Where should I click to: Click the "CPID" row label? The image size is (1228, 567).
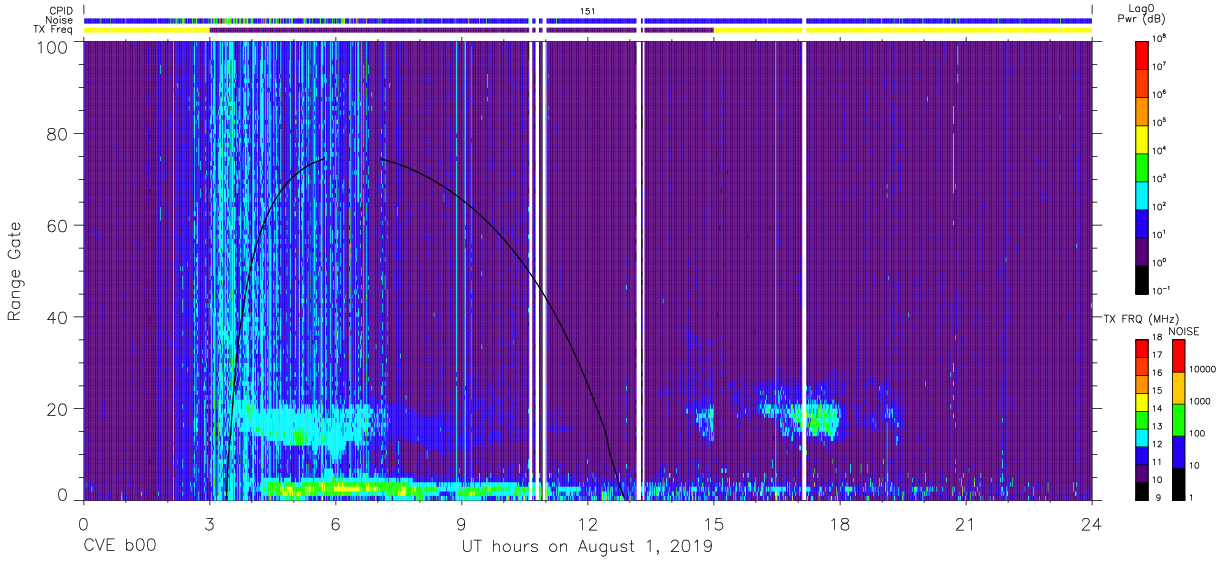click(x=61, y=10)
